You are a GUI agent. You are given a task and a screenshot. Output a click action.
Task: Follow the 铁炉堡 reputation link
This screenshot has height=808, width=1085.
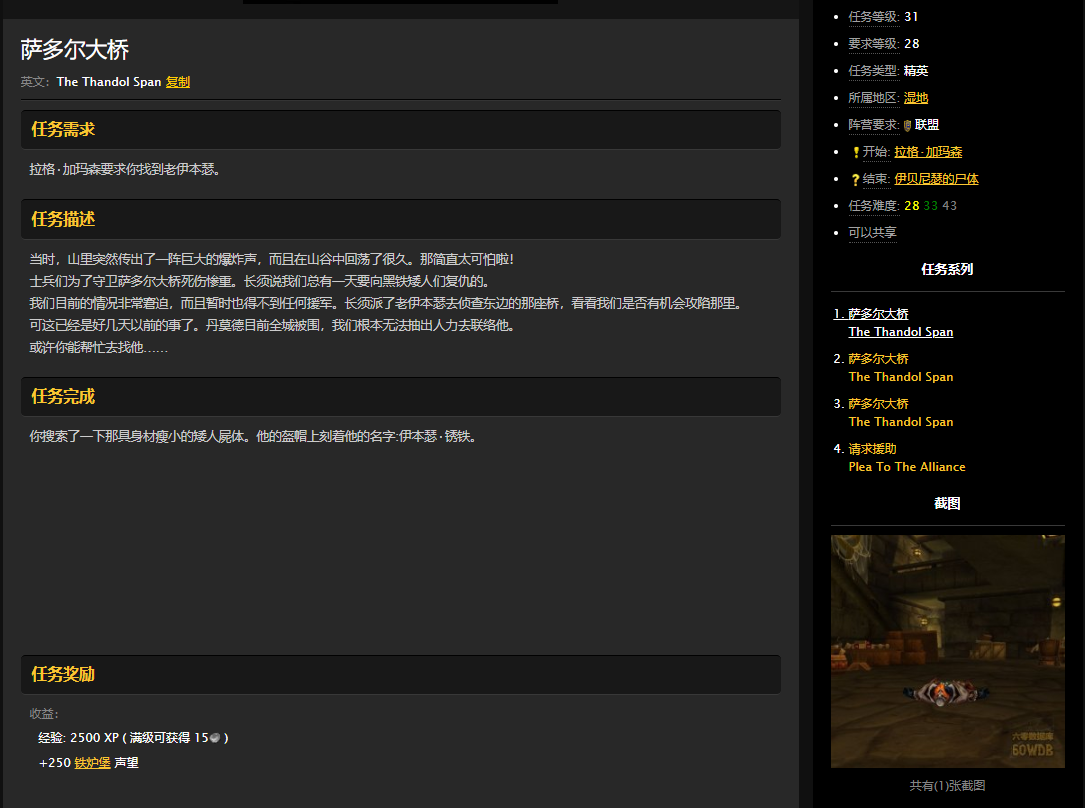[x=92, y=763]
